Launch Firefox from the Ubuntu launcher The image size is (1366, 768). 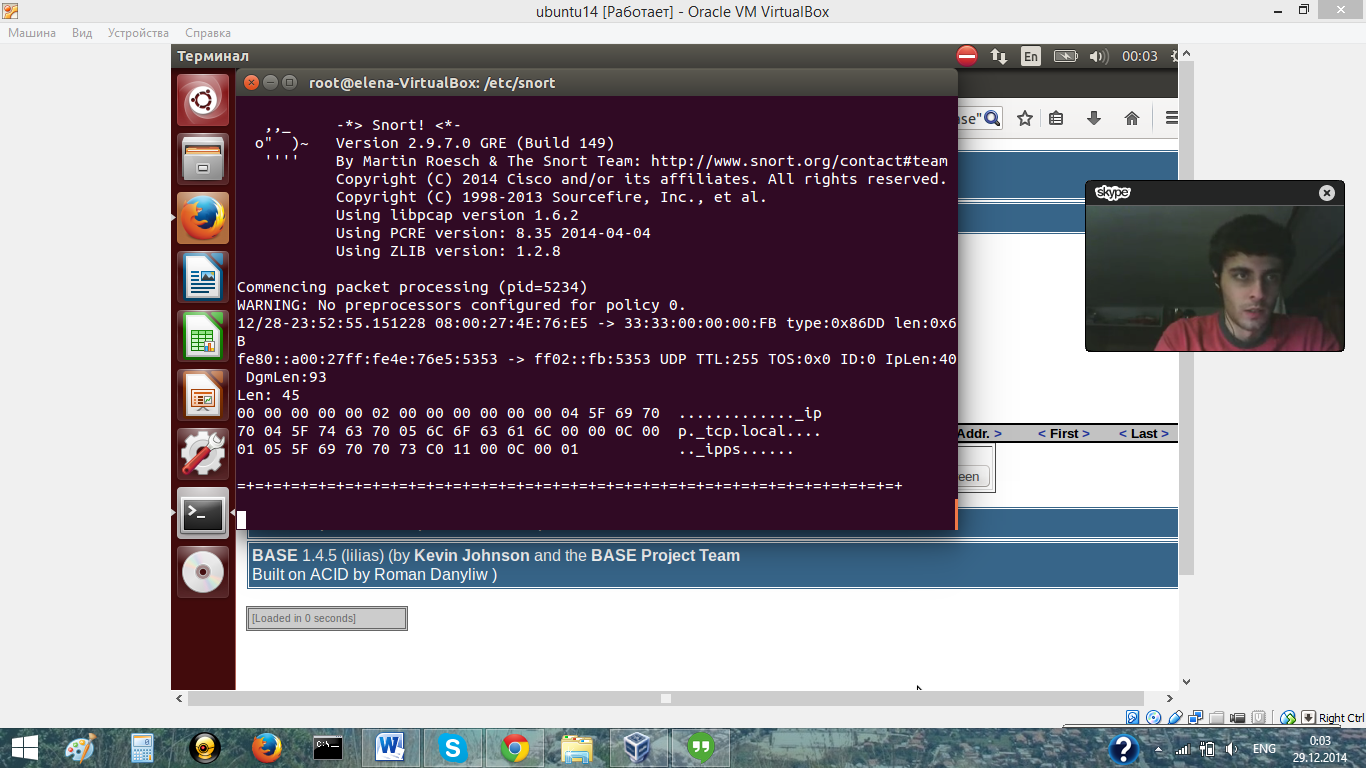pos(203,217)
